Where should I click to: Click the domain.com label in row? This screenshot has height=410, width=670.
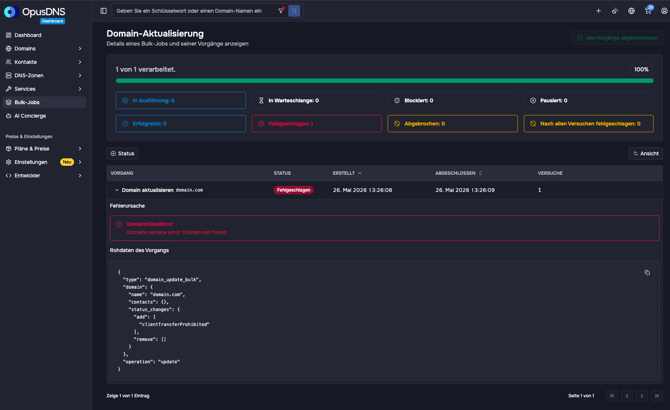point(189,190)
